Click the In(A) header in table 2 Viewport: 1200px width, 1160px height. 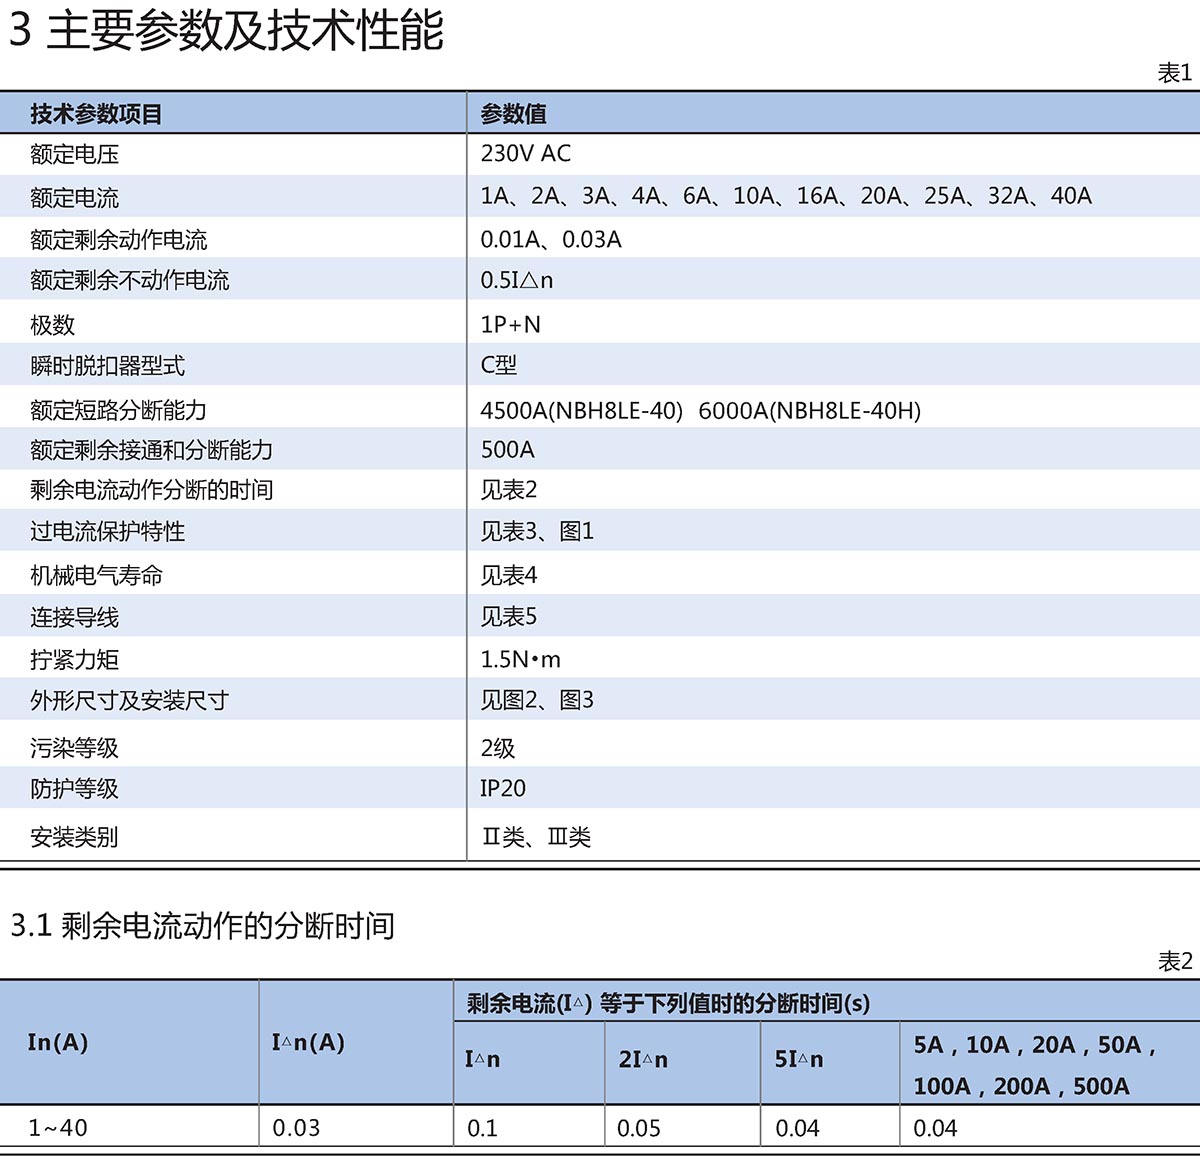coord(58,1043)
